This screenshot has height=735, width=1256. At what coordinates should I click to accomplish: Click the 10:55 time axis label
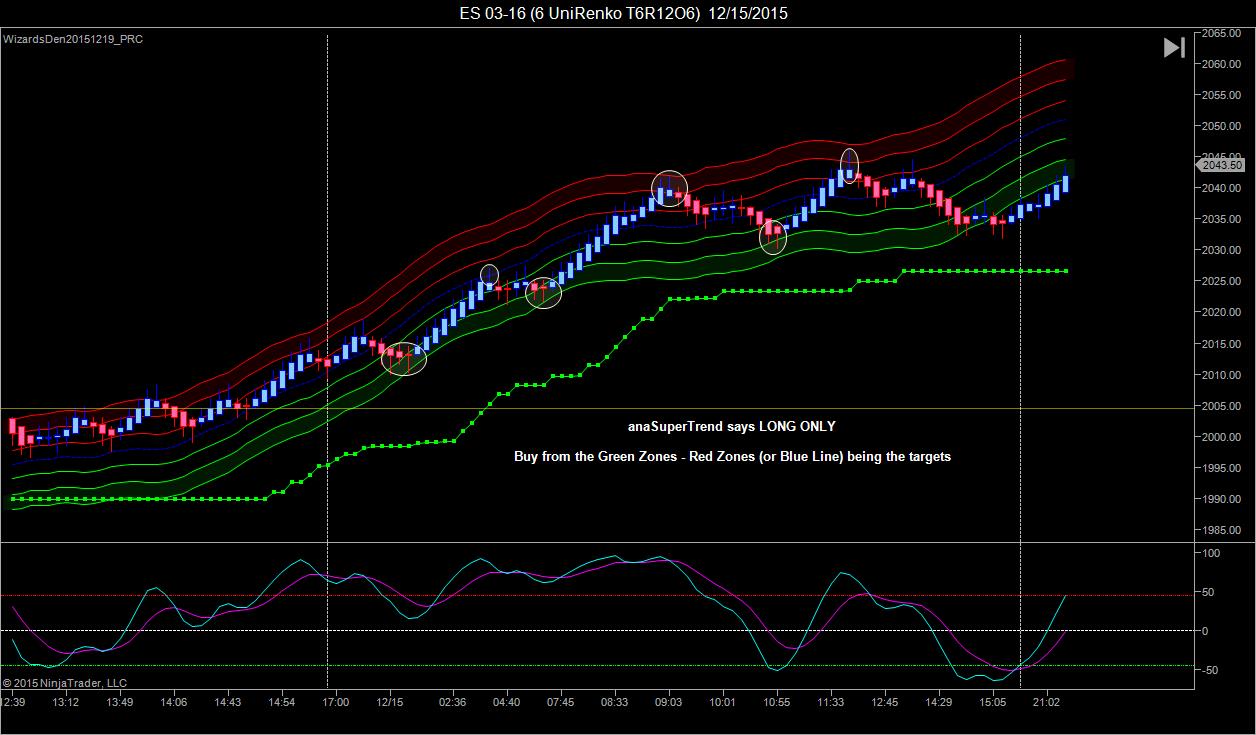(x=776, y=703)
